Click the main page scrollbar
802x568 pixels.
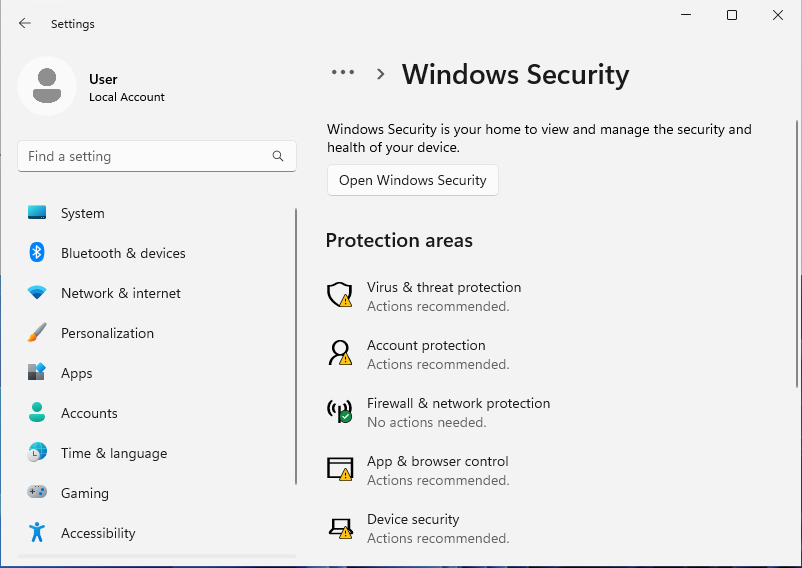tap(797, 254)
